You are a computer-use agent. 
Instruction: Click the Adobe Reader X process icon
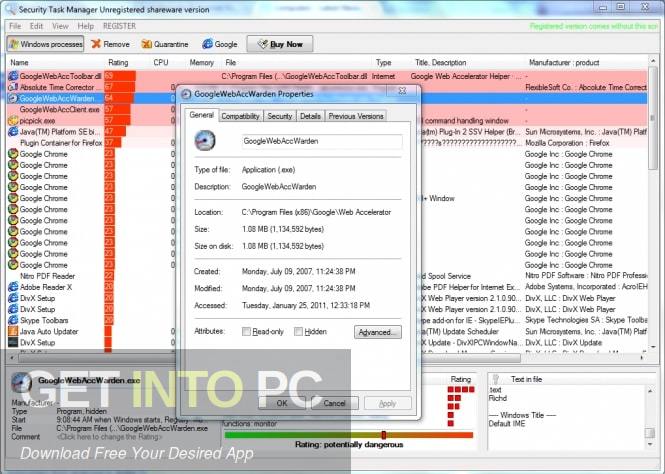(13, 286)
